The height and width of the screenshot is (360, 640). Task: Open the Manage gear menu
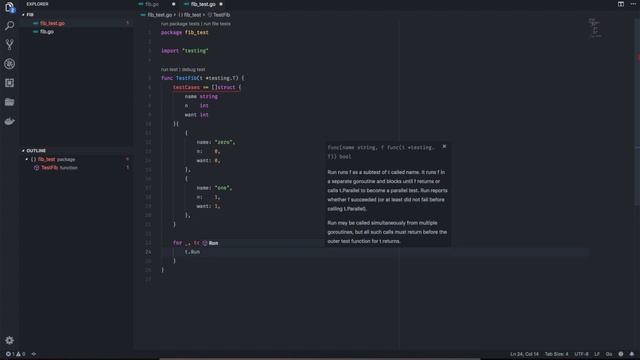click(9, 340)
